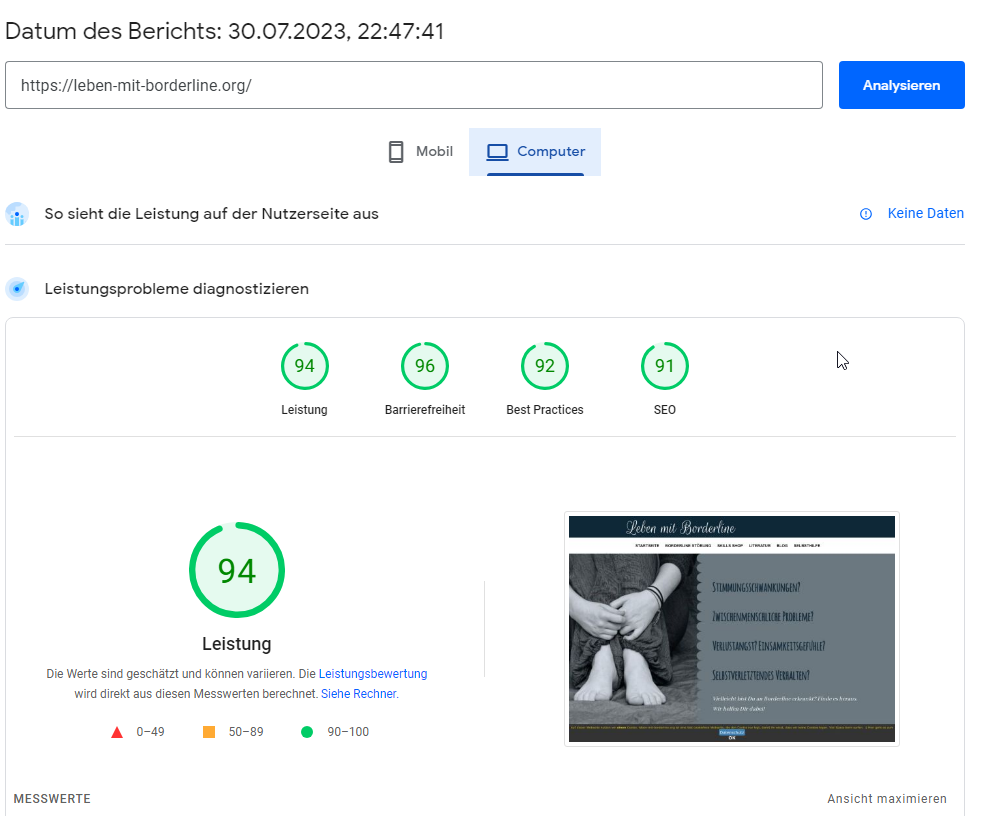
Task: Select the SEO score 91 gauge
Action: pyautogui.click(x=664, y=366)
